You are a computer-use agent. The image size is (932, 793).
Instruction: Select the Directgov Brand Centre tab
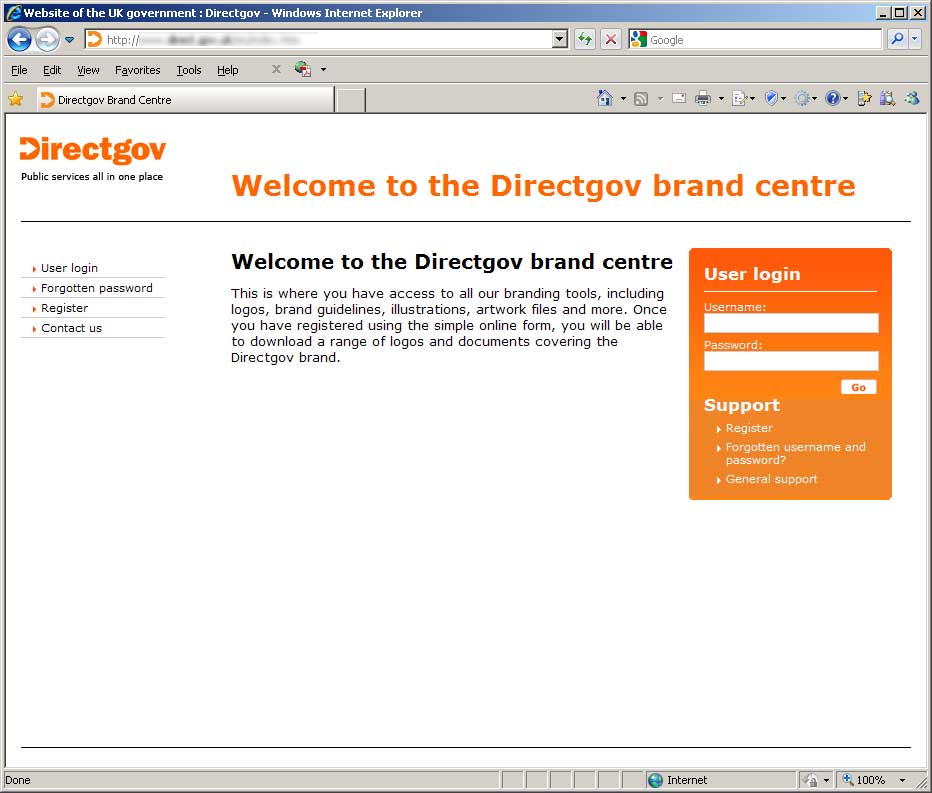pyautogui.click(x=185, y=99)
